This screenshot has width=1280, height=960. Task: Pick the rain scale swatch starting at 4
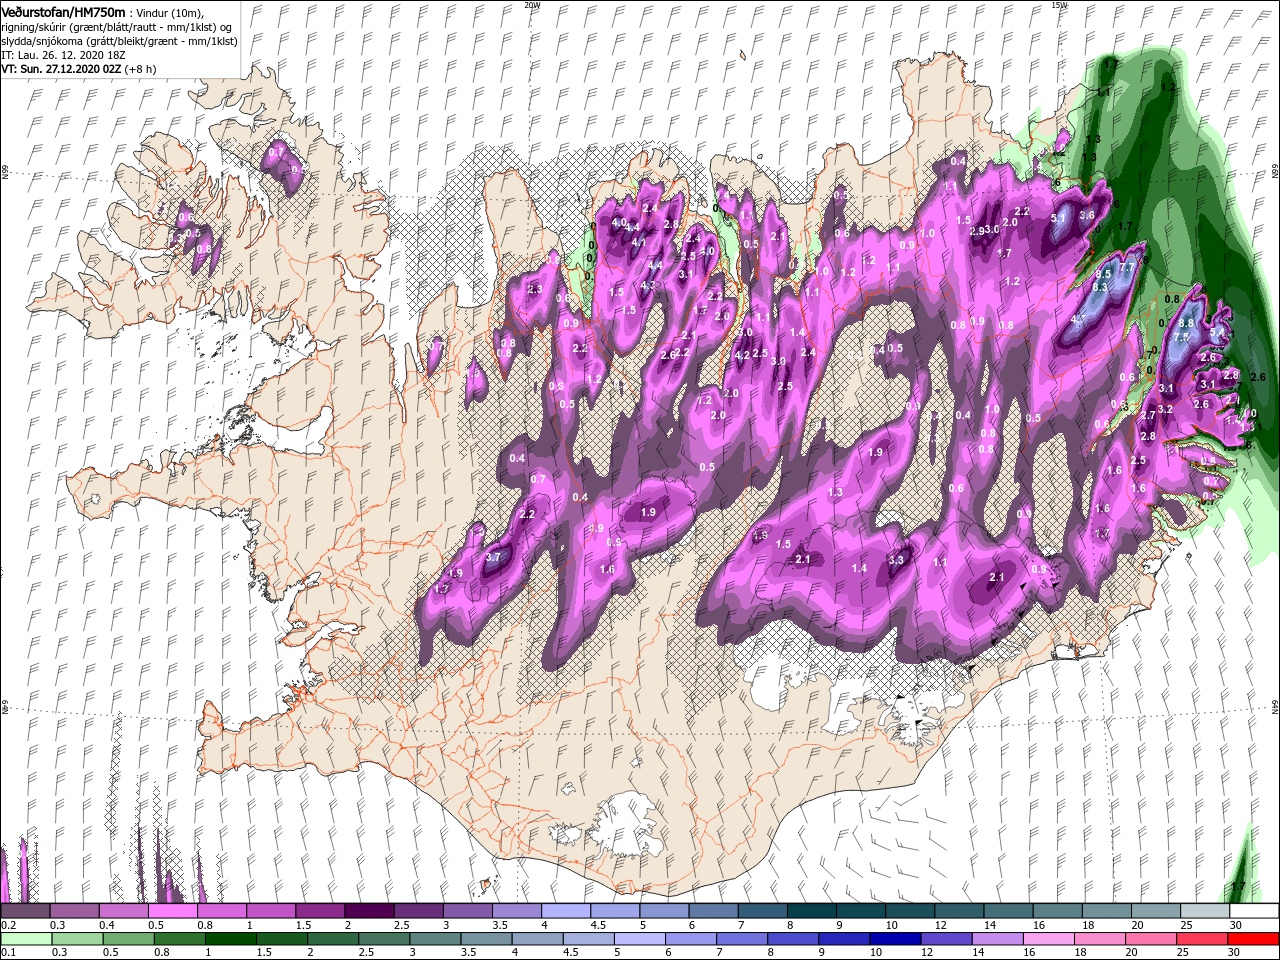(x=537, y=938)
